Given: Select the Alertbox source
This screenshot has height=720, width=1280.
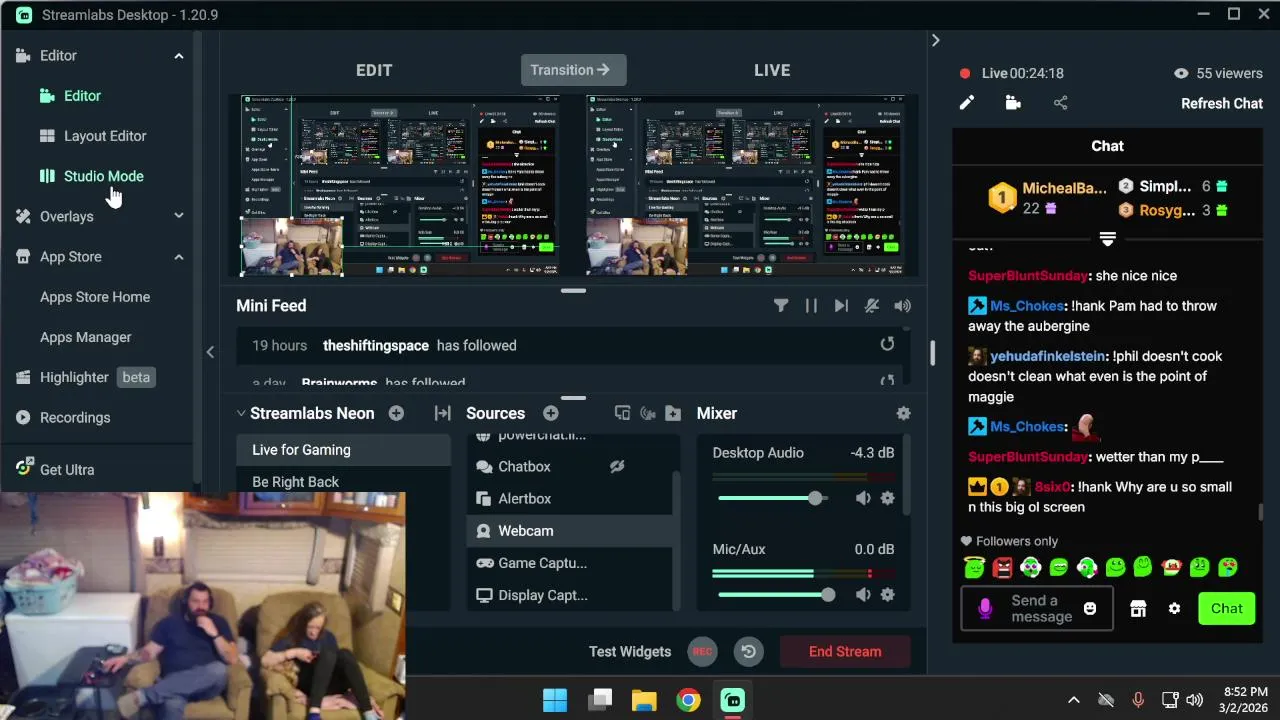Looking at the screenshot, I should tap(570, 499).
